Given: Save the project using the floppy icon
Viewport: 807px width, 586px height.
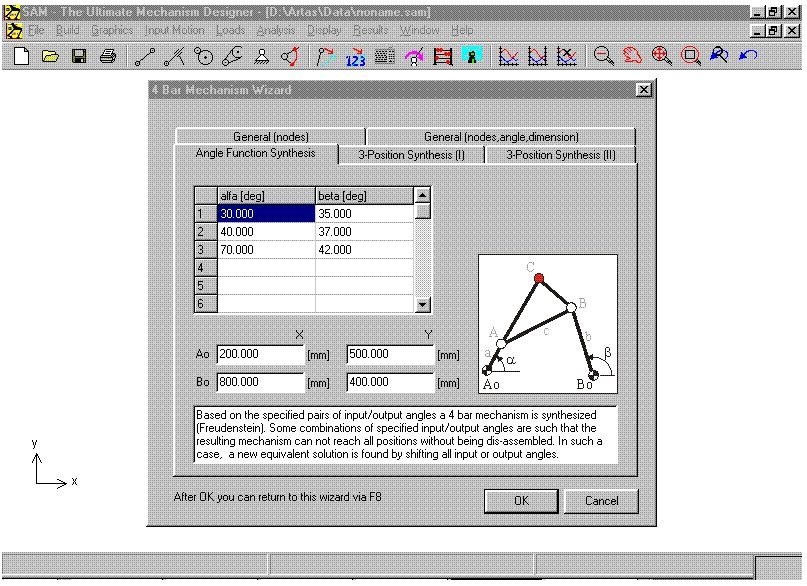Looking at the screenshot, I should [79, 56].
